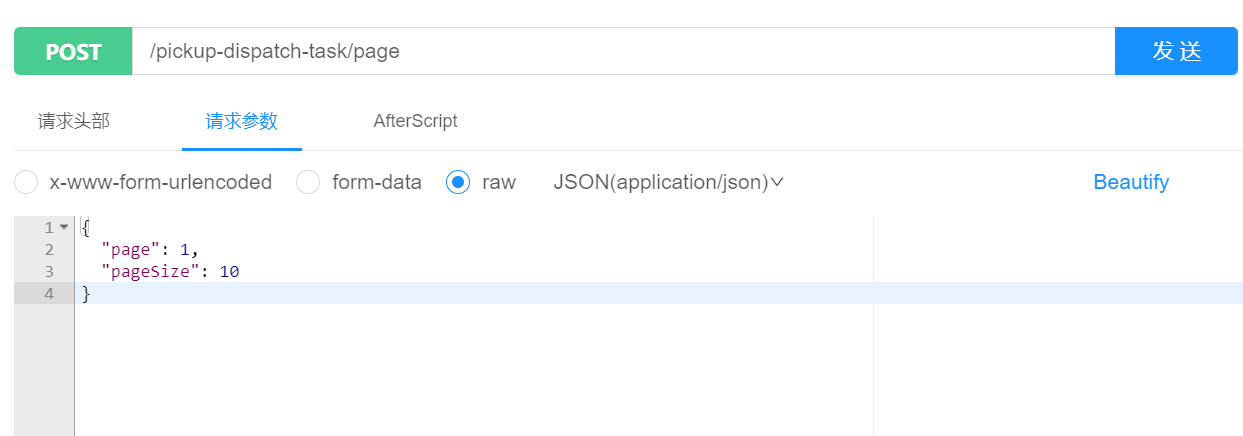
Task: Click the value 10 in the JSON body
Action: pyautogui.click(x=229, y=271)
